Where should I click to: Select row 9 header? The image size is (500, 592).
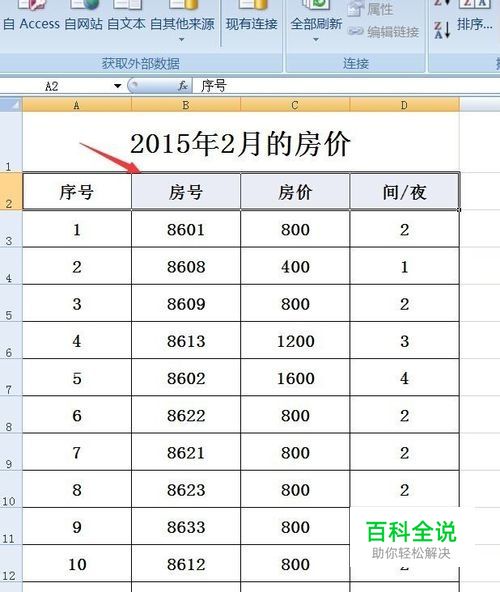[x=11, y=452]
